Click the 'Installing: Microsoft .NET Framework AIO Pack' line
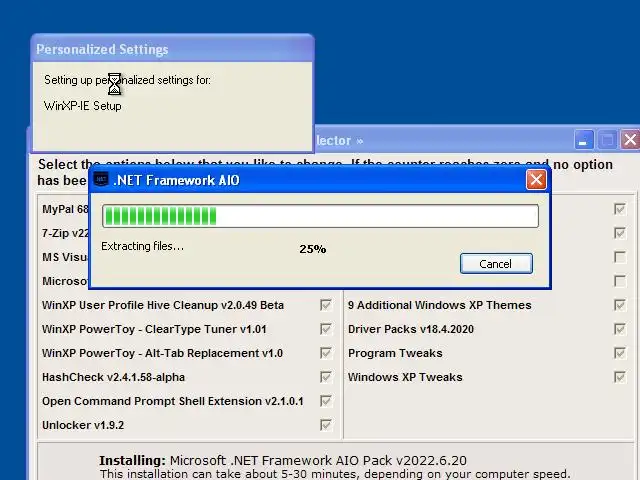The width and height of the screenshot is (640, 480). (x=282, y=460)
